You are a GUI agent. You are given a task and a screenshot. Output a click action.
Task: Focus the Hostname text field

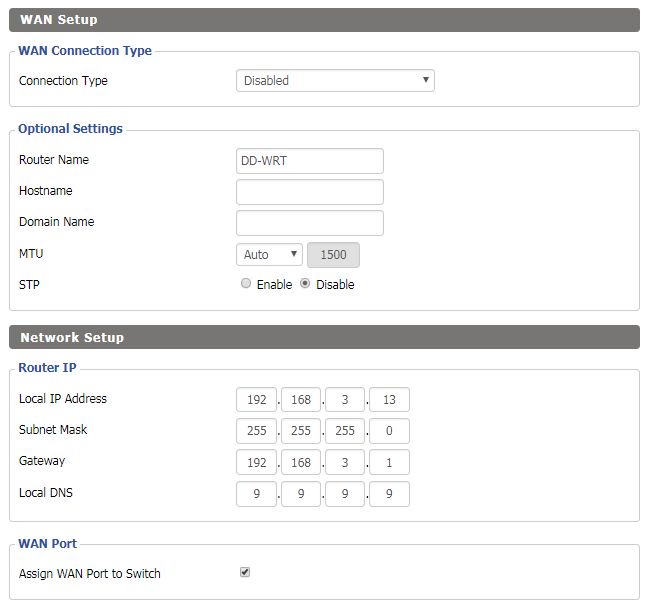click(x=309, y=192)
